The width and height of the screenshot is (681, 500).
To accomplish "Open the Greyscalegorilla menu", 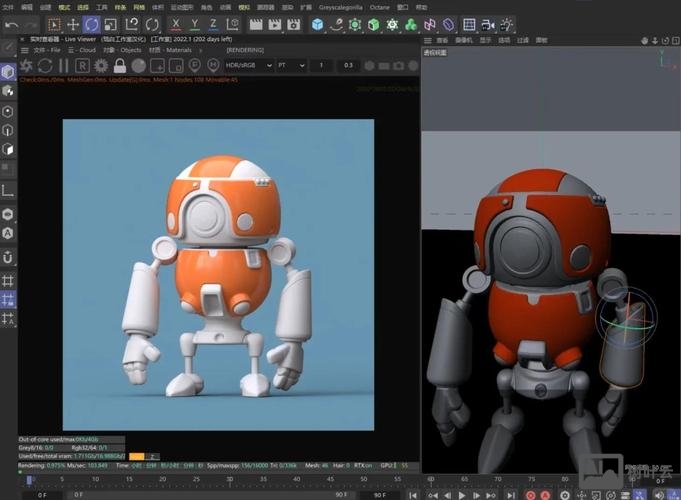I will click(x=340, y=6).
